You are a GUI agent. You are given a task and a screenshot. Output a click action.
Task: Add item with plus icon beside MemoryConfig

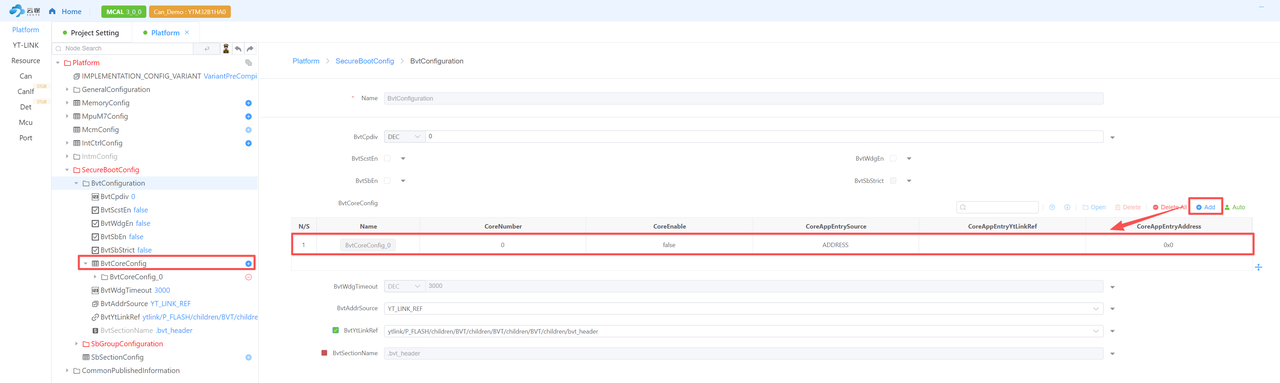pos(249,103)
